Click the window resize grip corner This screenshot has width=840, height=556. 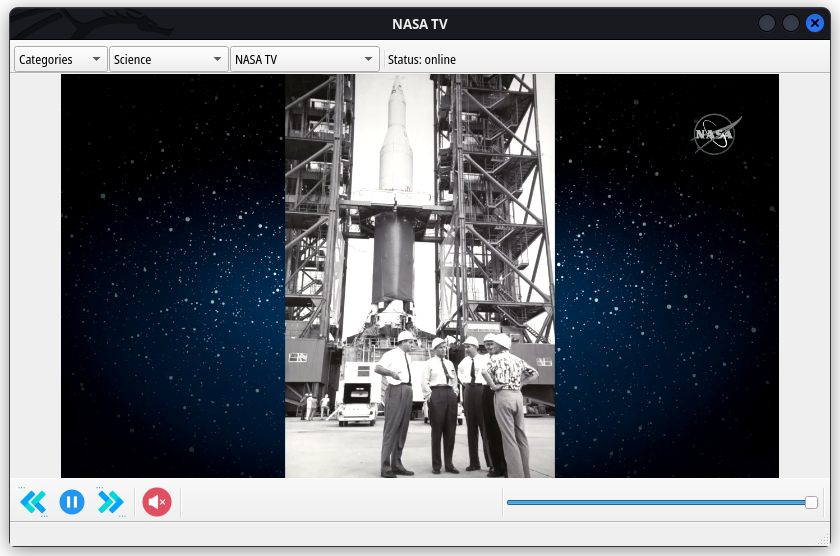point(824,540)
